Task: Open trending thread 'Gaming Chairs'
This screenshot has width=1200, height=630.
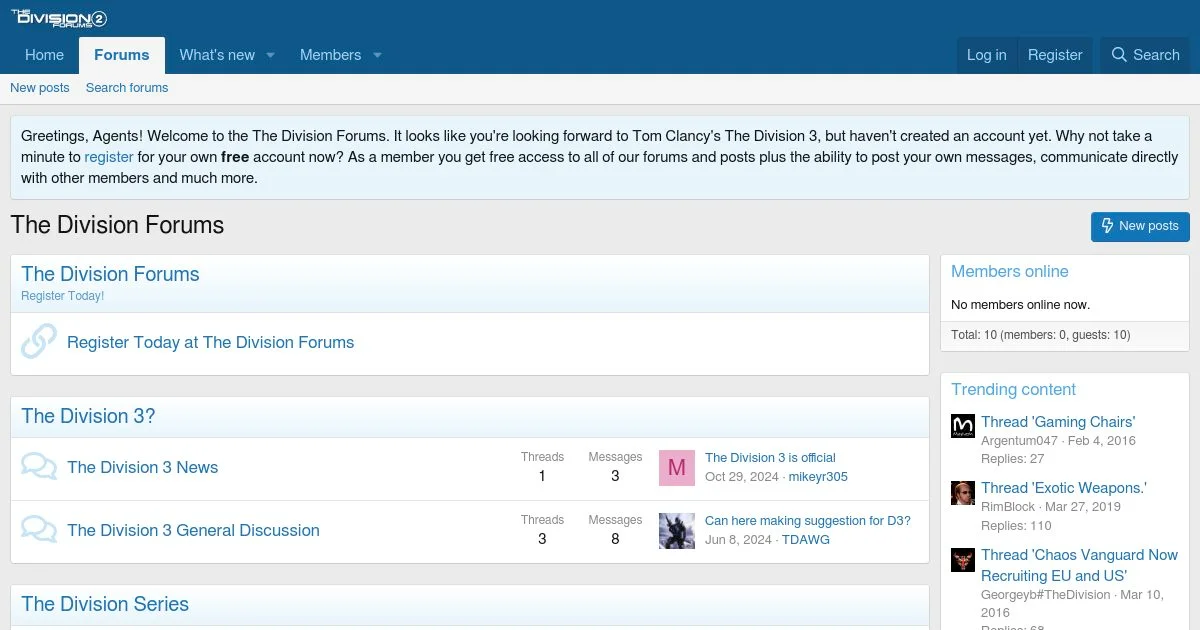Action: 1058,422
